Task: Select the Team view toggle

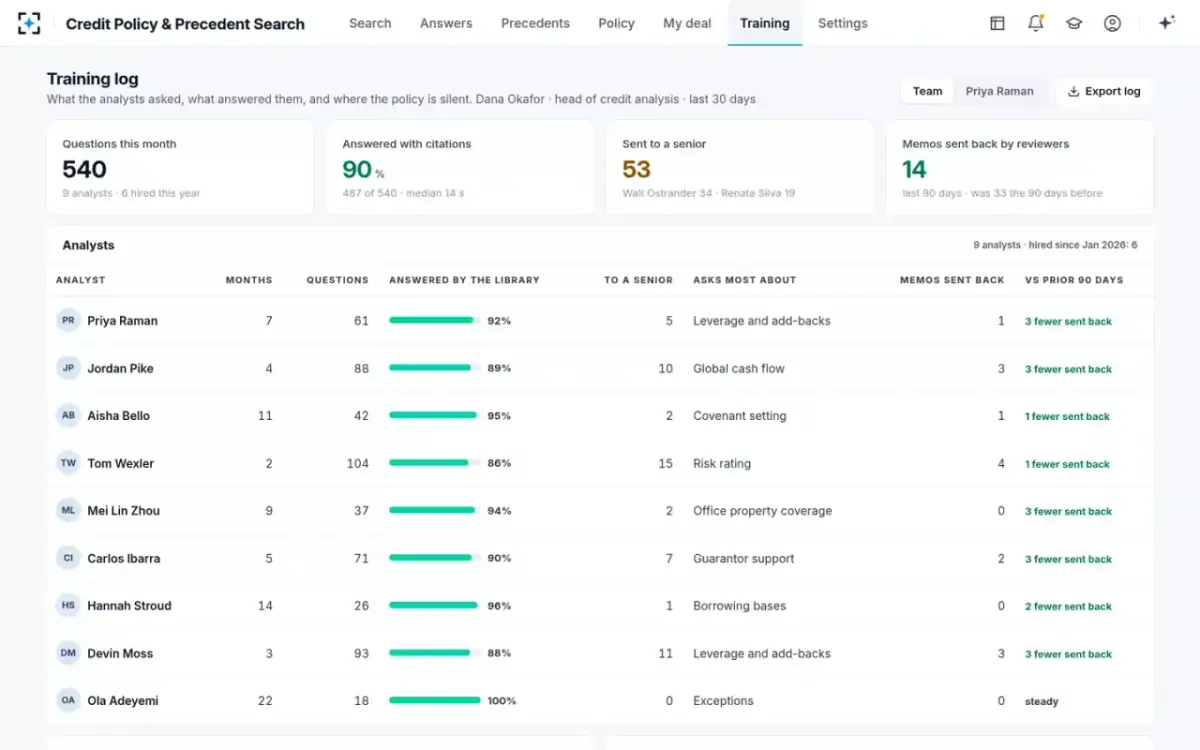Action: (927, 91)
